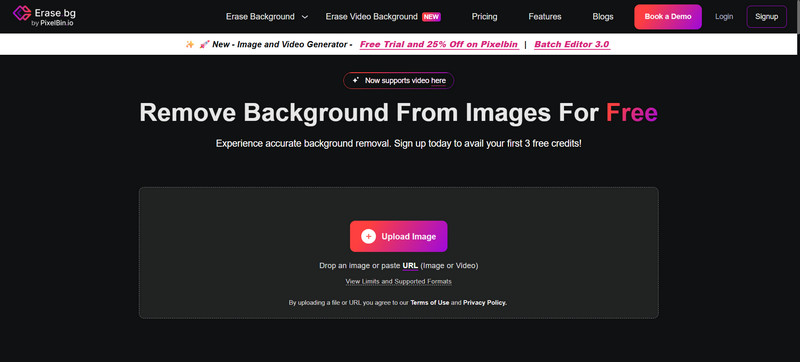
Task: Open the Blogs menu item
Action: click(603, 17)
